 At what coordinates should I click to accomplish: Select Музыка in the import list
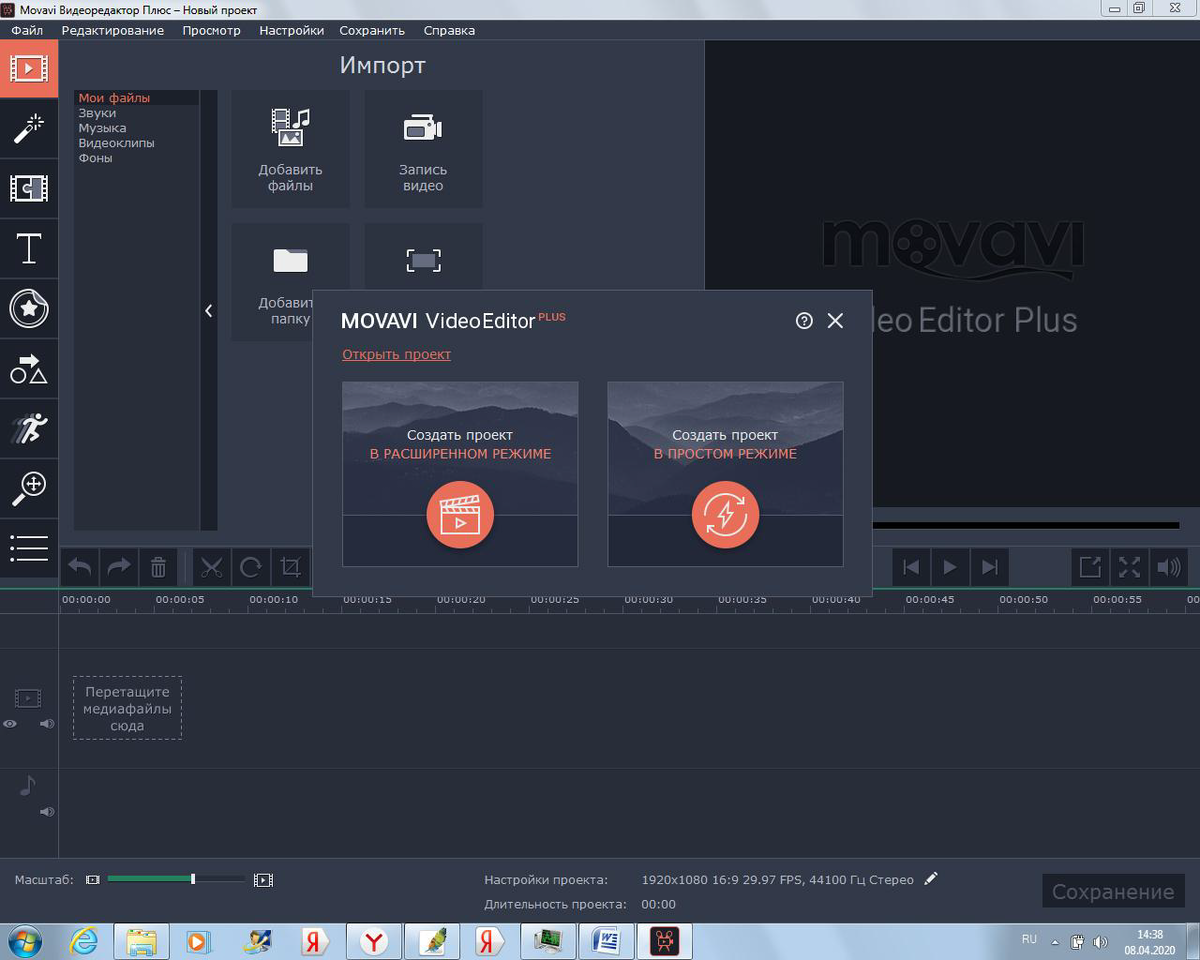click(x=102, y=128)
